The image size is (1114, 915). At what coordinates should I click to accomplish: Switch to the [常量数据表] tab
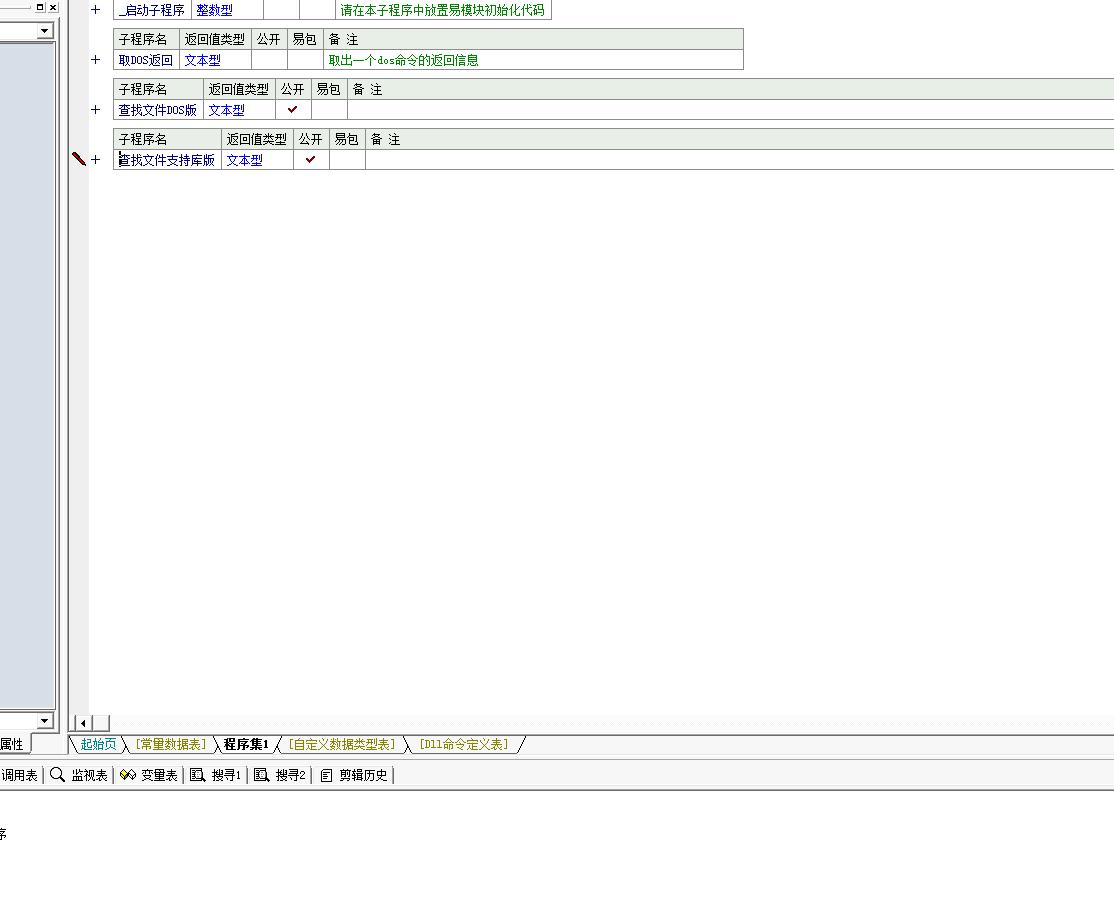tap(170, 744)
